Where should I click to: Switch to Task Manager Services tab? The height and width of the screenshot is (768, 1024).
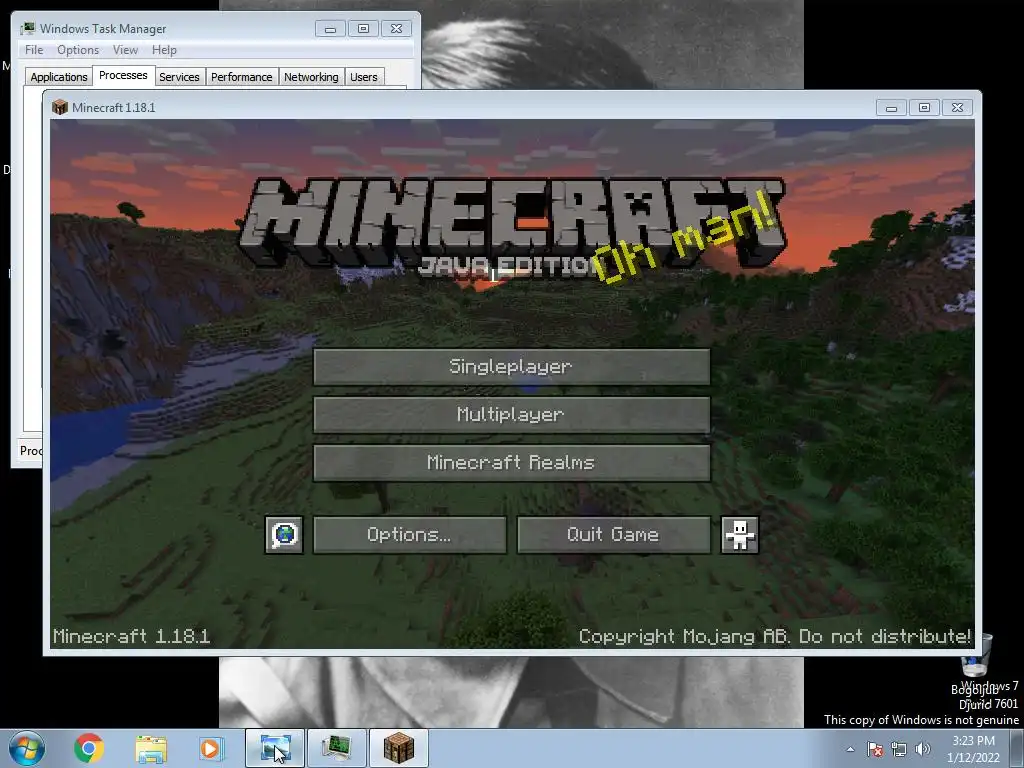179,77
